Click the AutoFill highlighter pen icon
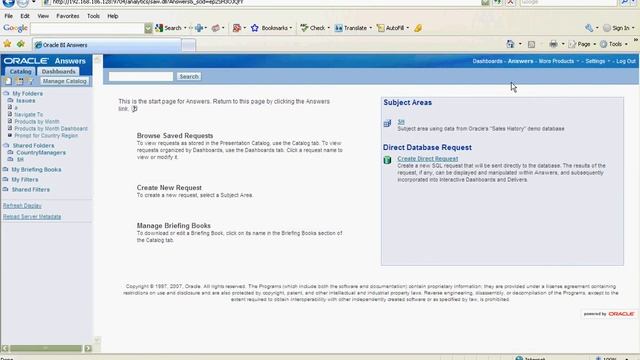The image size is (640, 360). 418,28
